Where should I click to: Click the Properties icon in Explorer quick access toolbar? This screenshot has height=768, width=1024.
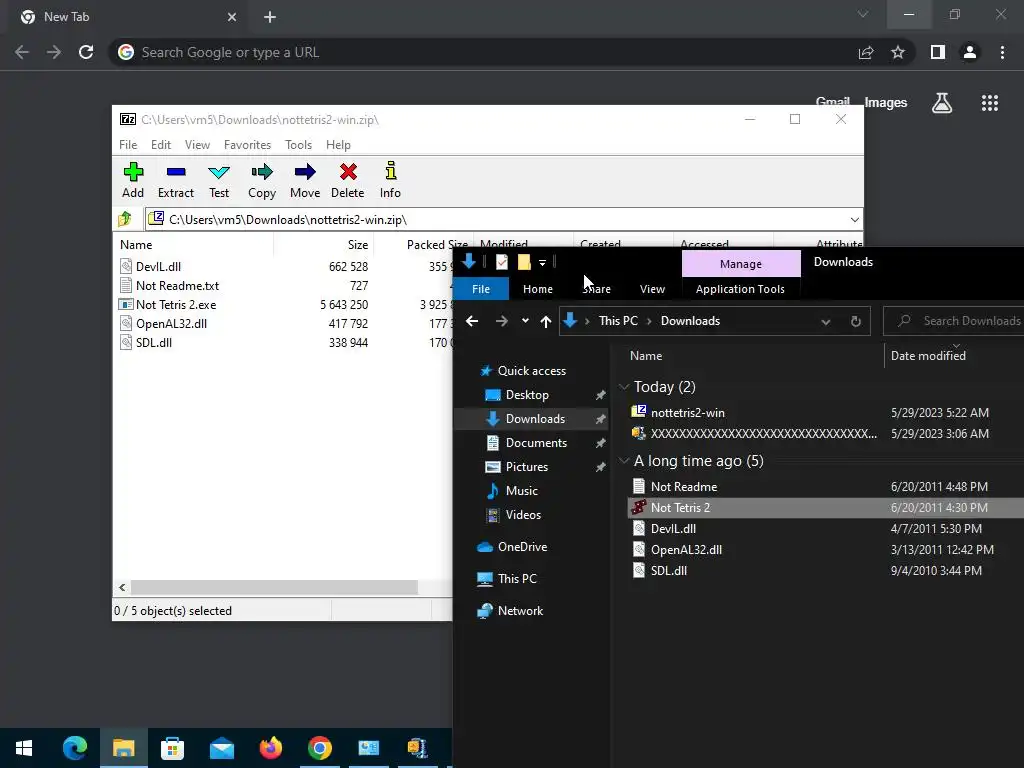502,263
